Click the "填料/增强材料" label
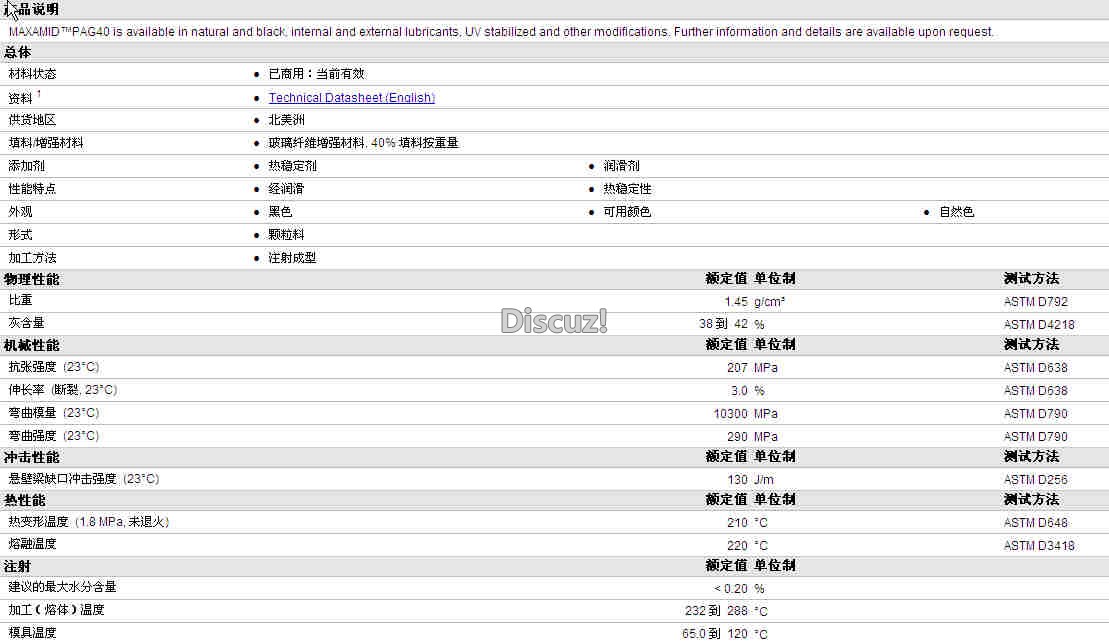Viewport: 1109px width, 642px height. (x=46, y=143)
